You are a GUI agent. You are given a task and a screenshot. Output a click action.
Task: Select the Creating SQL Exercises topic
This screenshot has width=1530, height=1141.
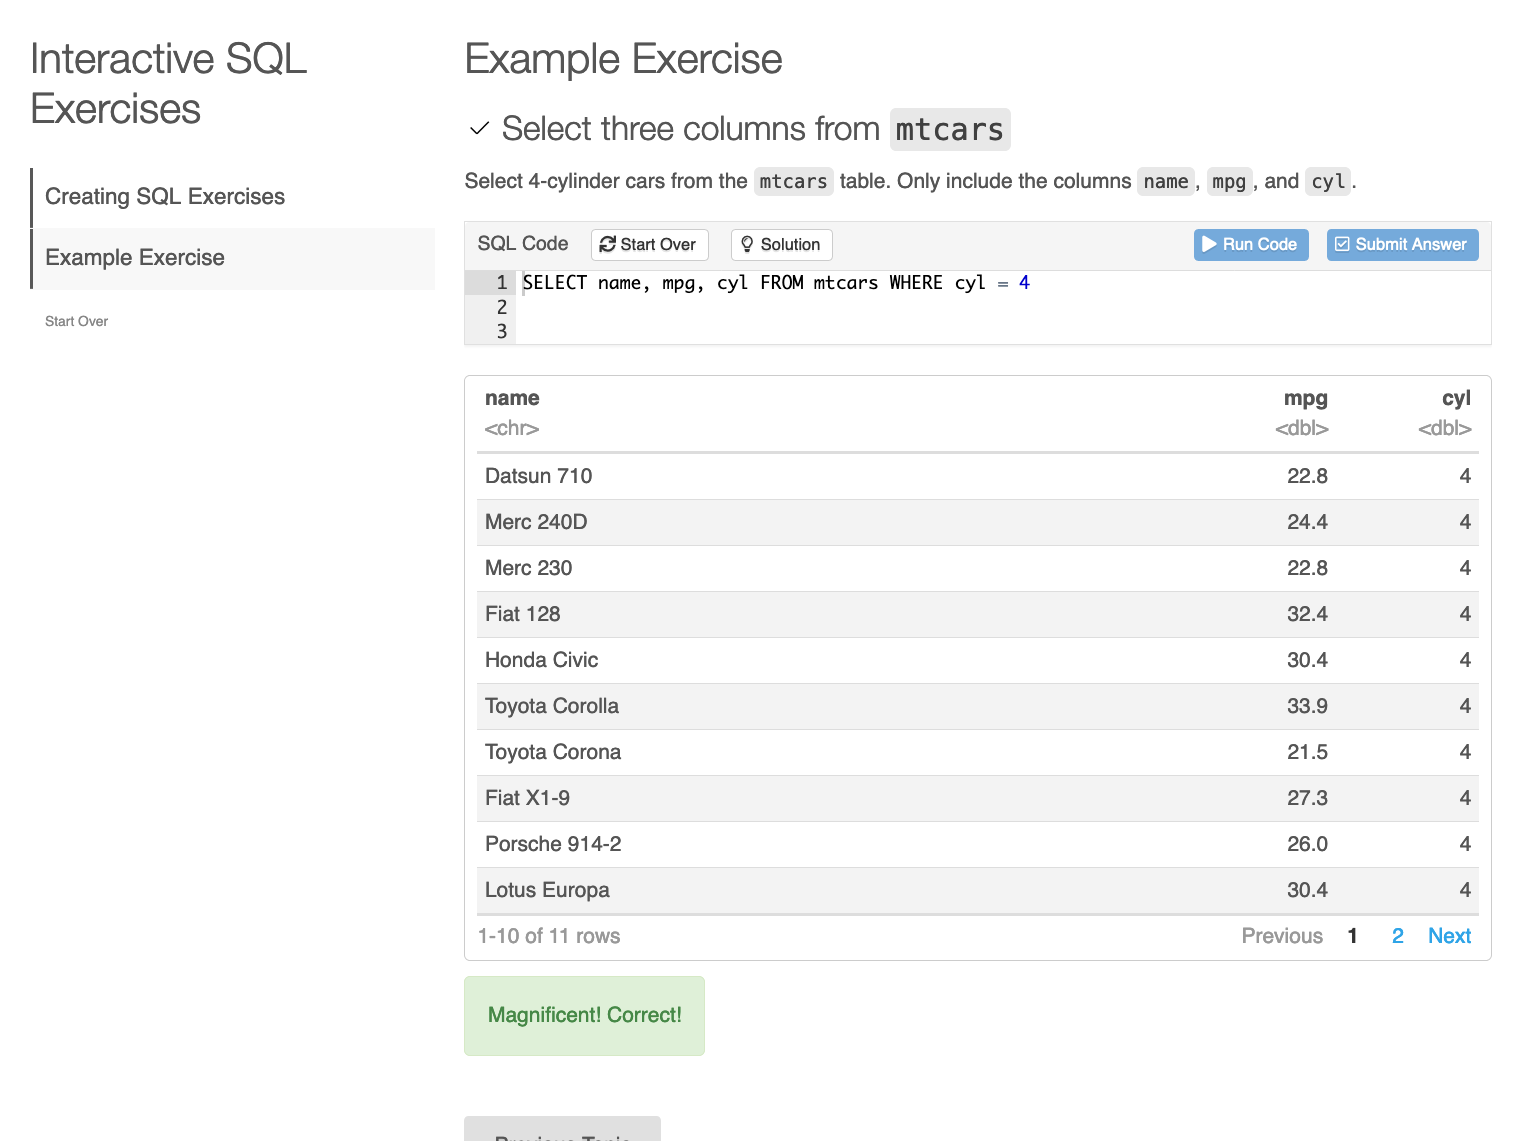[x=165, y=196]
